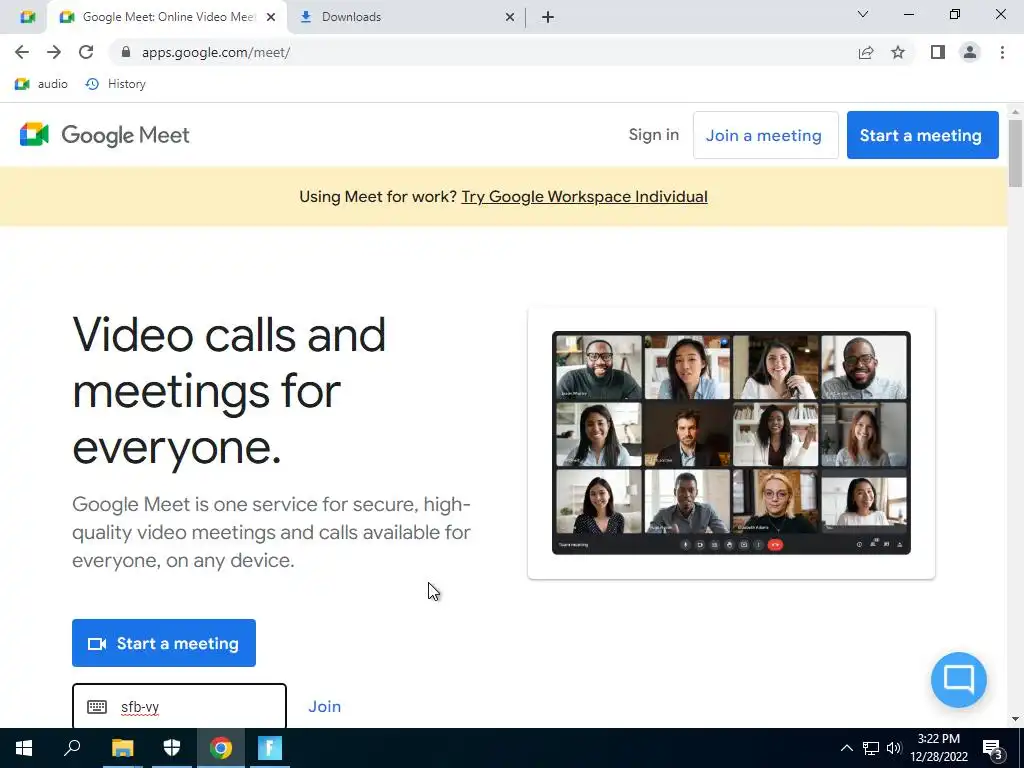Screen dimensions: 1024x768
Task: Click the scrollbar down arrow
Action: point(1015,719)
